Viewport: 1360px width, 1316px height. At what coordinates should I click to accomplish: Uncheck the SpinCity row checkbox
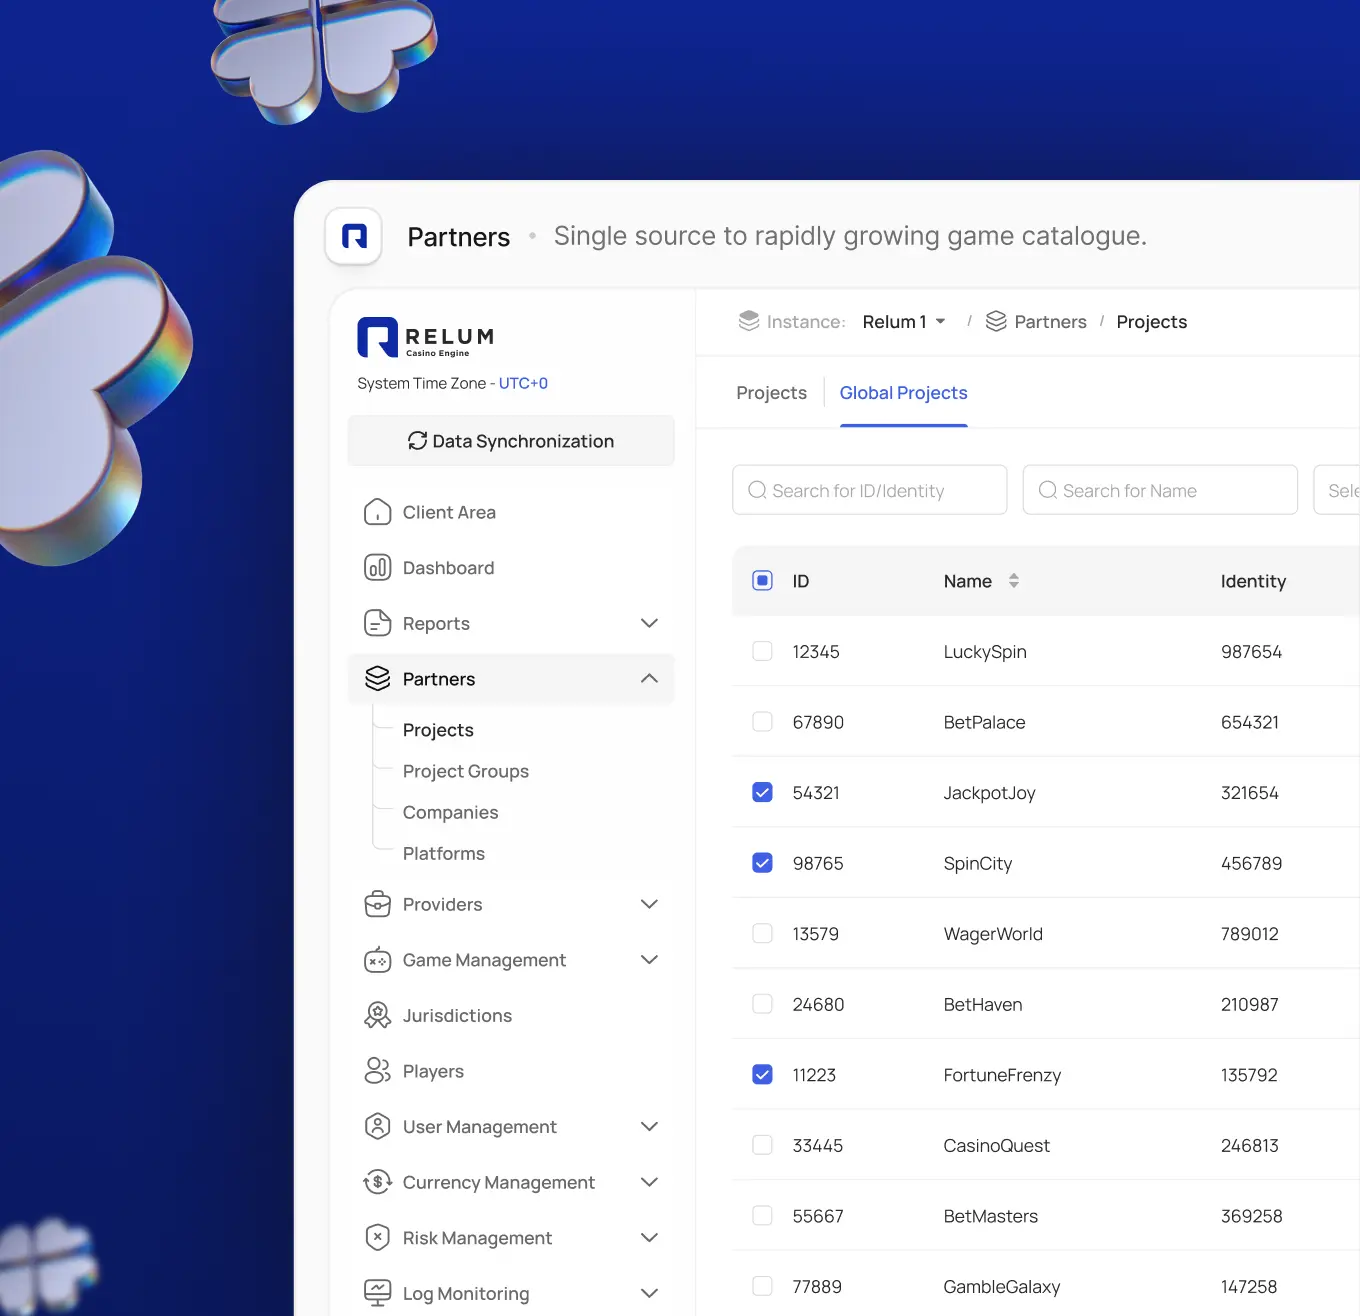click(x=762, y=863)
